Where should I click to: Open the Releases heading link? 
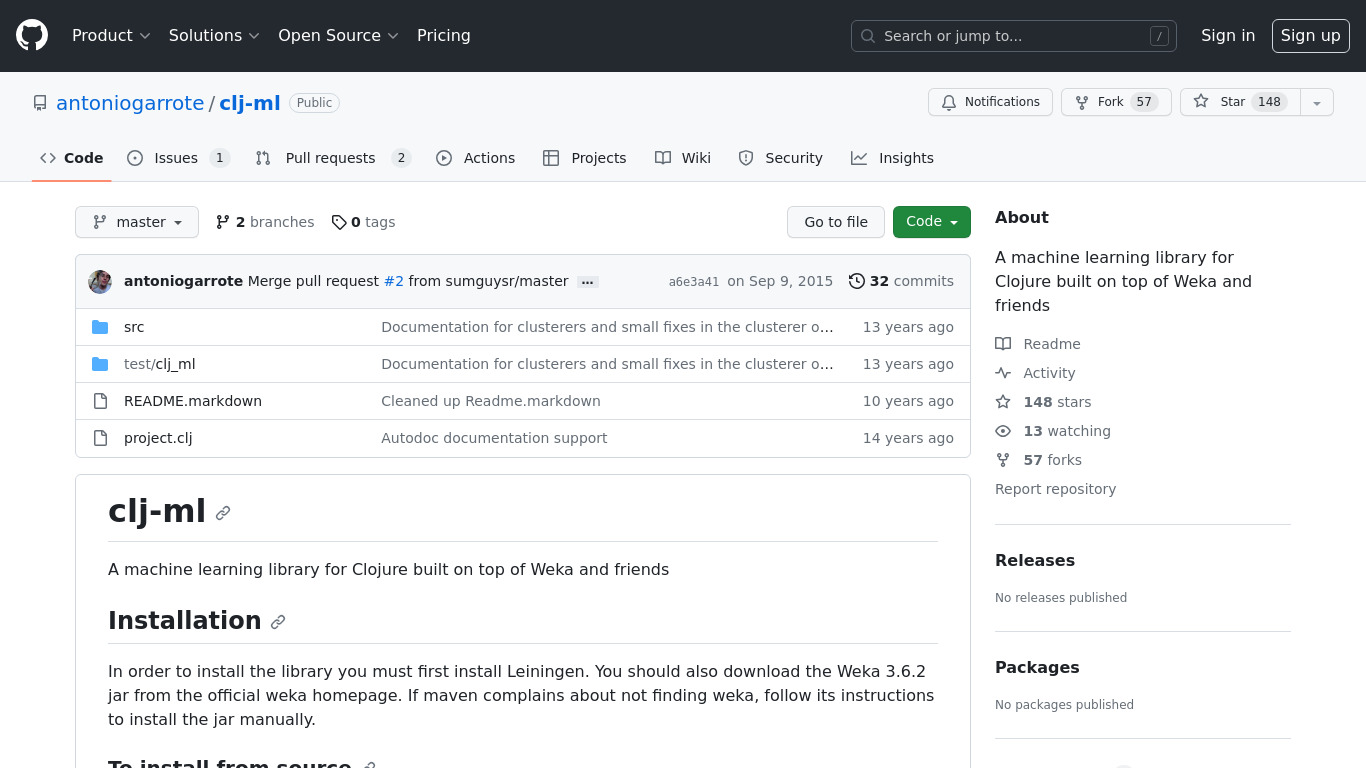1035,560
